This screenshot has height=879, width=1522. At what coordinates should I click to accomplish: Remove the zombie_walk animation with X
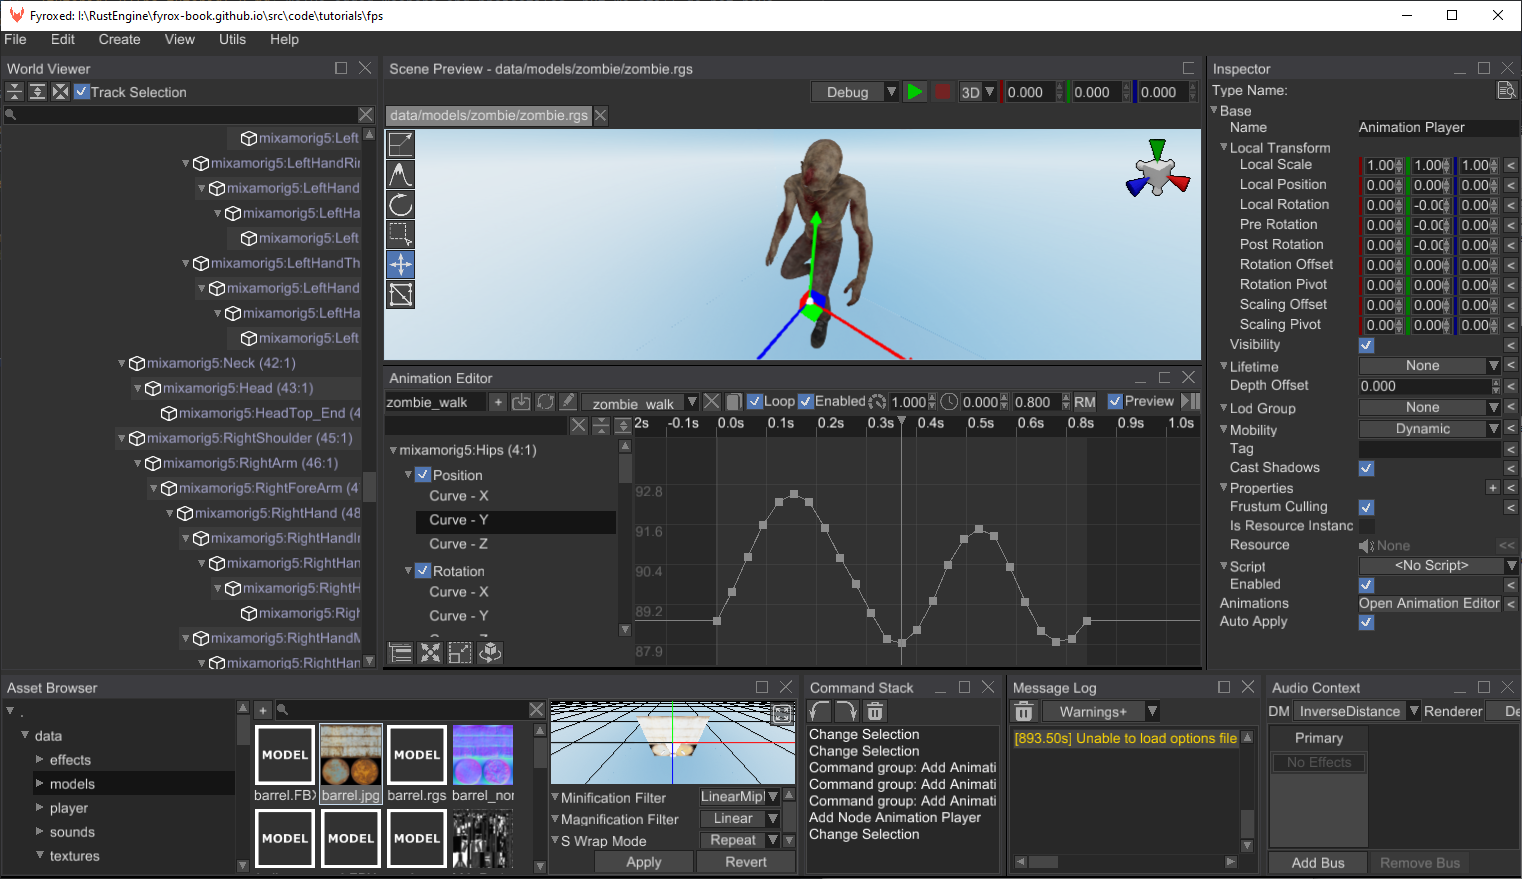point(711,402)
